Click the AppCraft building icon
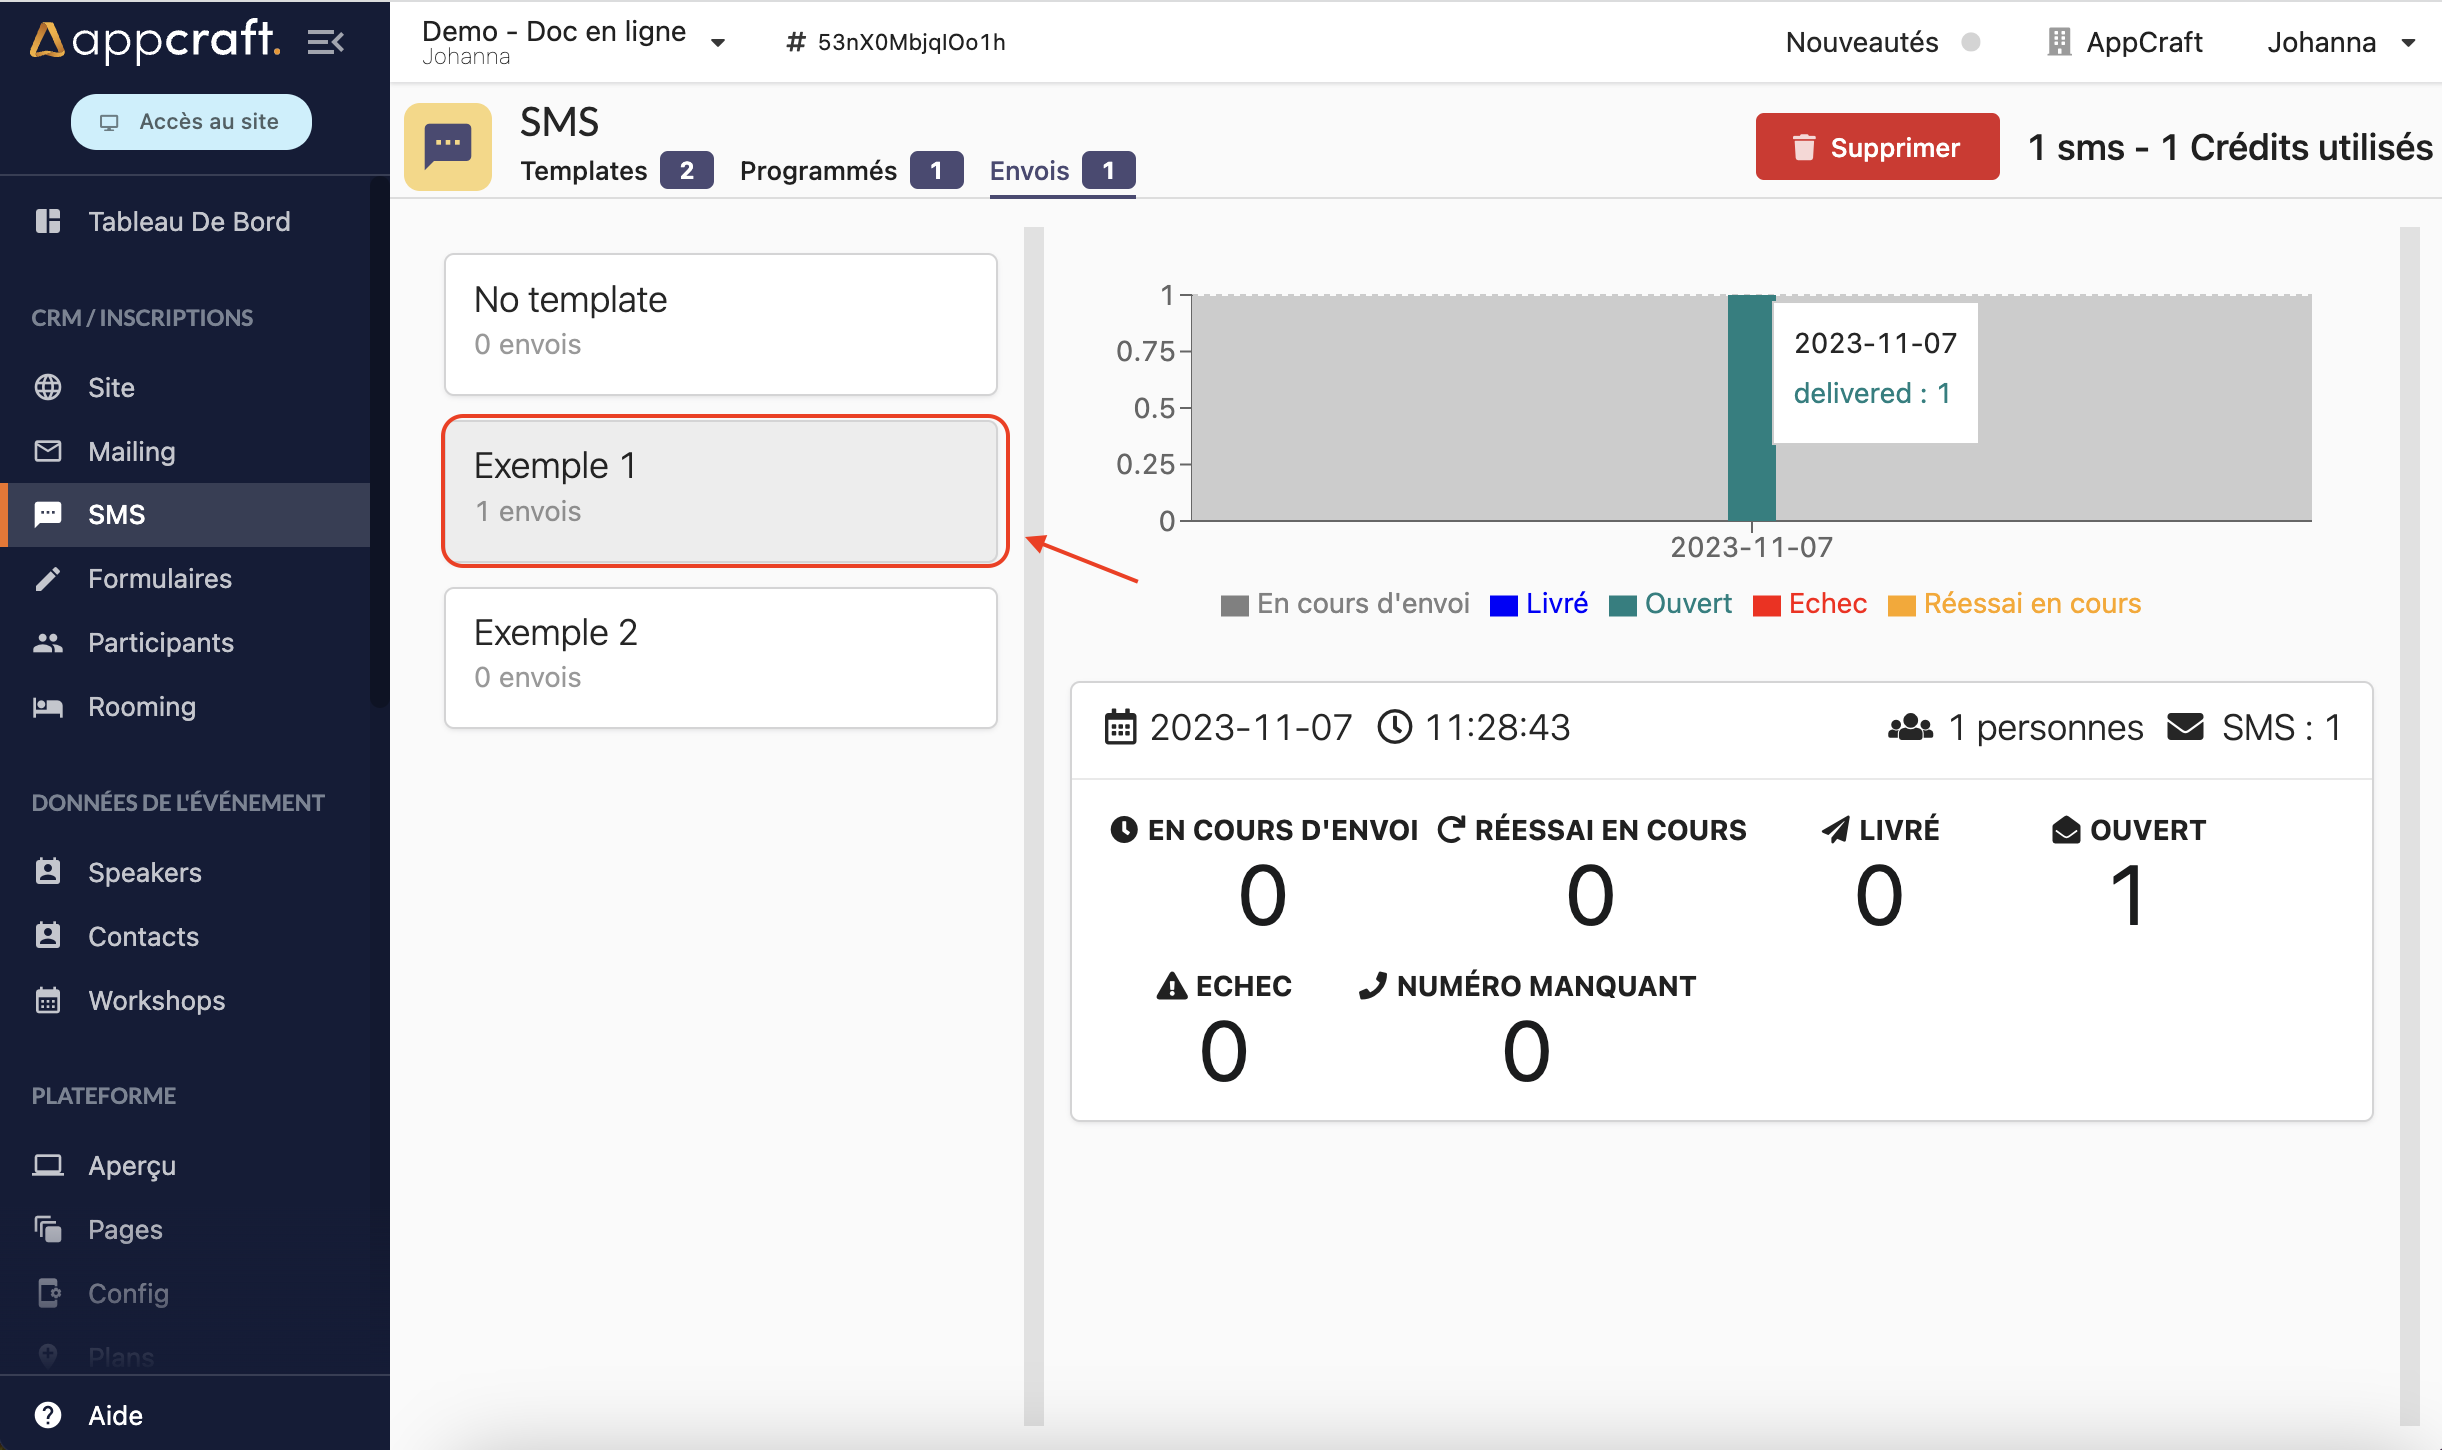 point(2059,42)
